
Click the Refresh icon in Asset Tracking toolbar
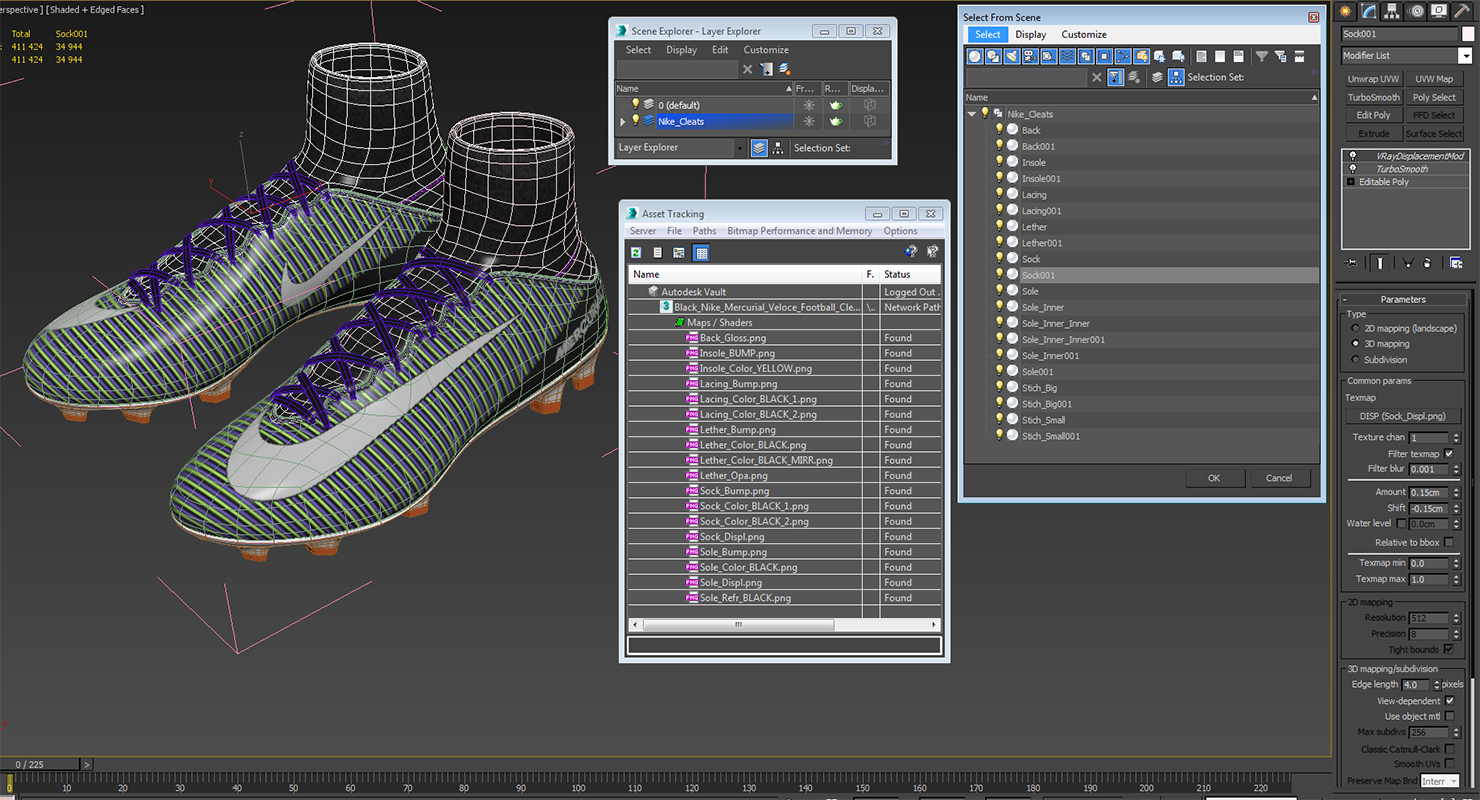[636, 253]
